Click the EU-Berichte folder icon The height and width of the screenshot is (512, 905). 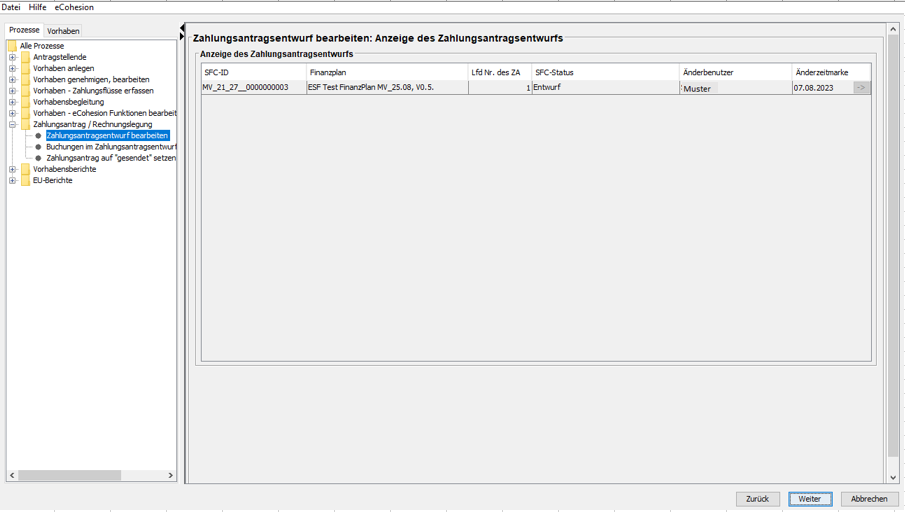click(25, 181)
